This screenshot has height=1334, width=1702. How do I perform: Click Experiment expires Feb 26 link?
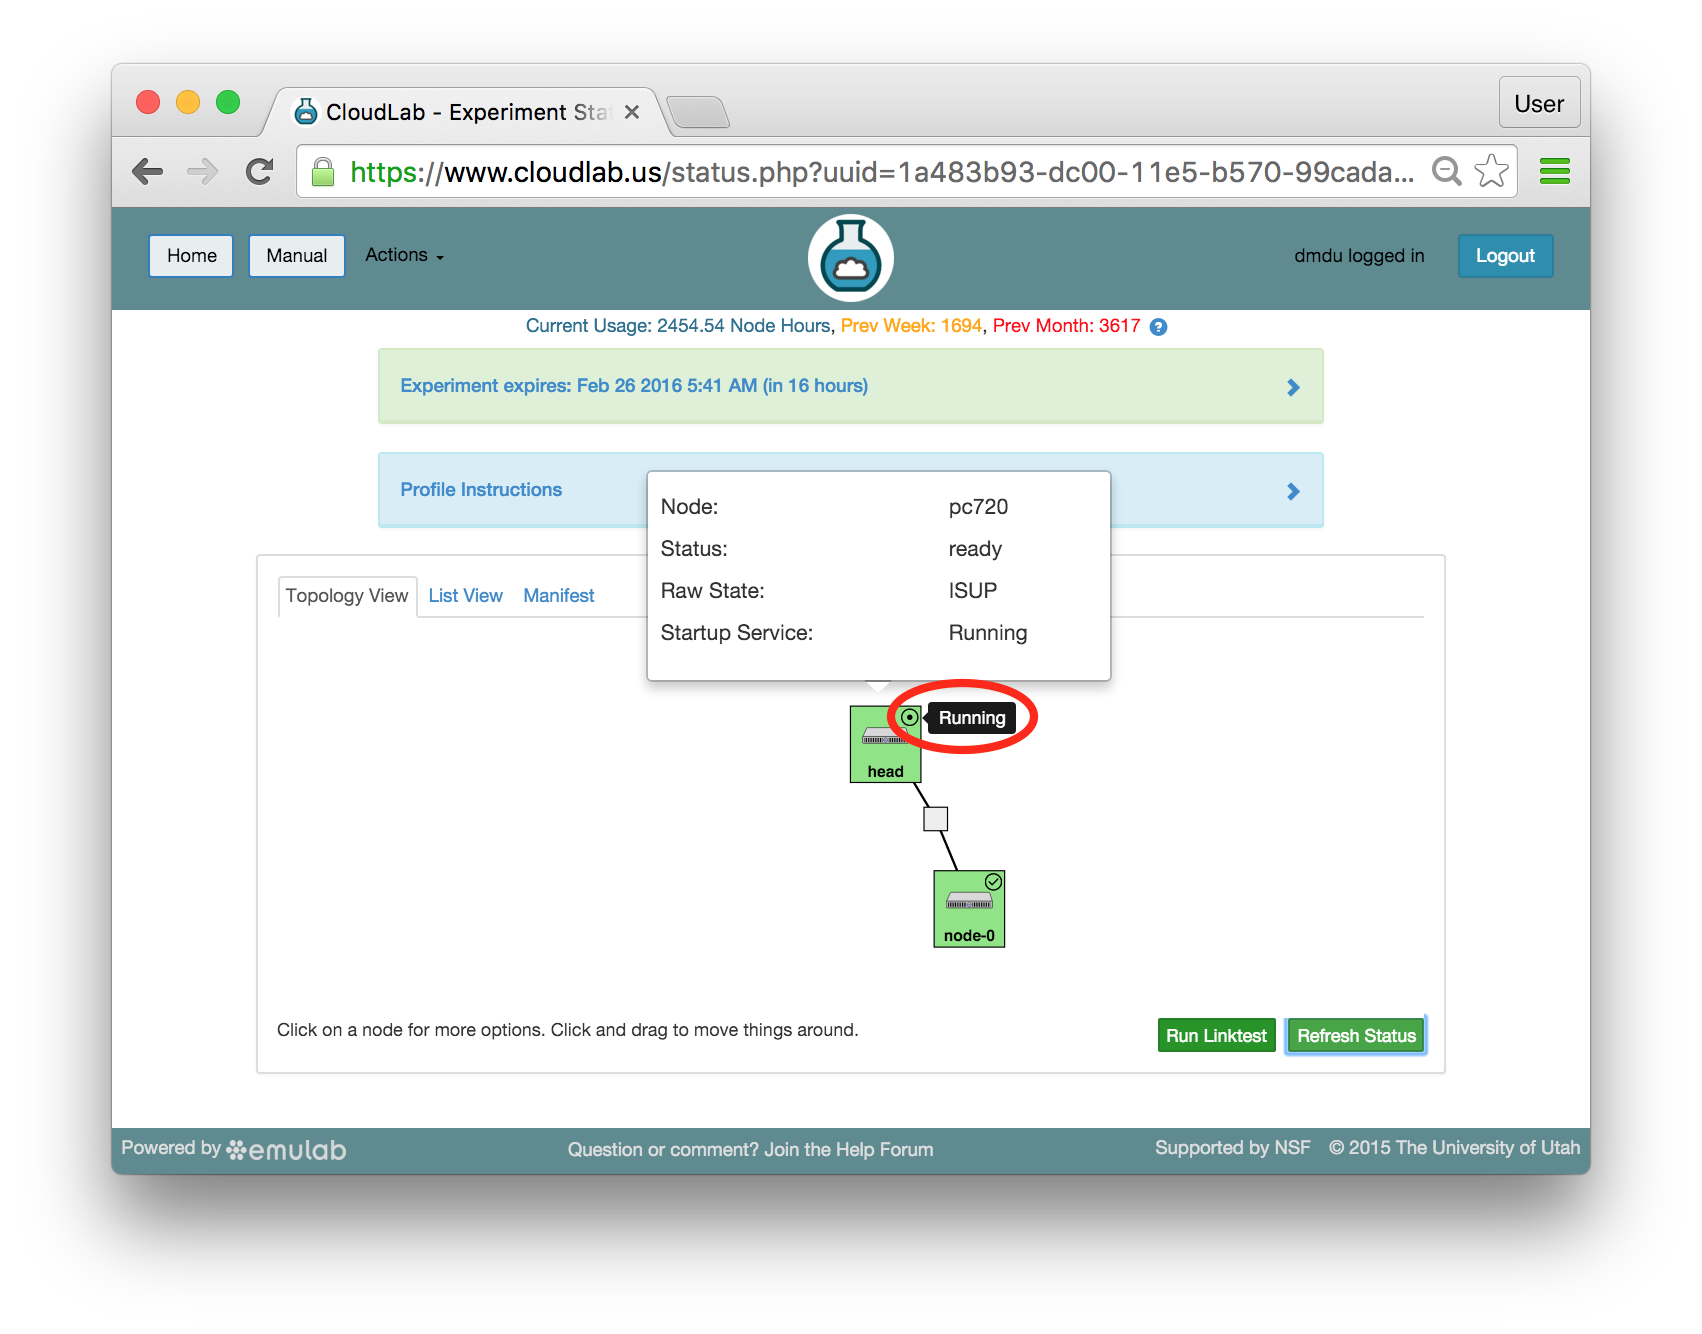click(x=634, y=386)
